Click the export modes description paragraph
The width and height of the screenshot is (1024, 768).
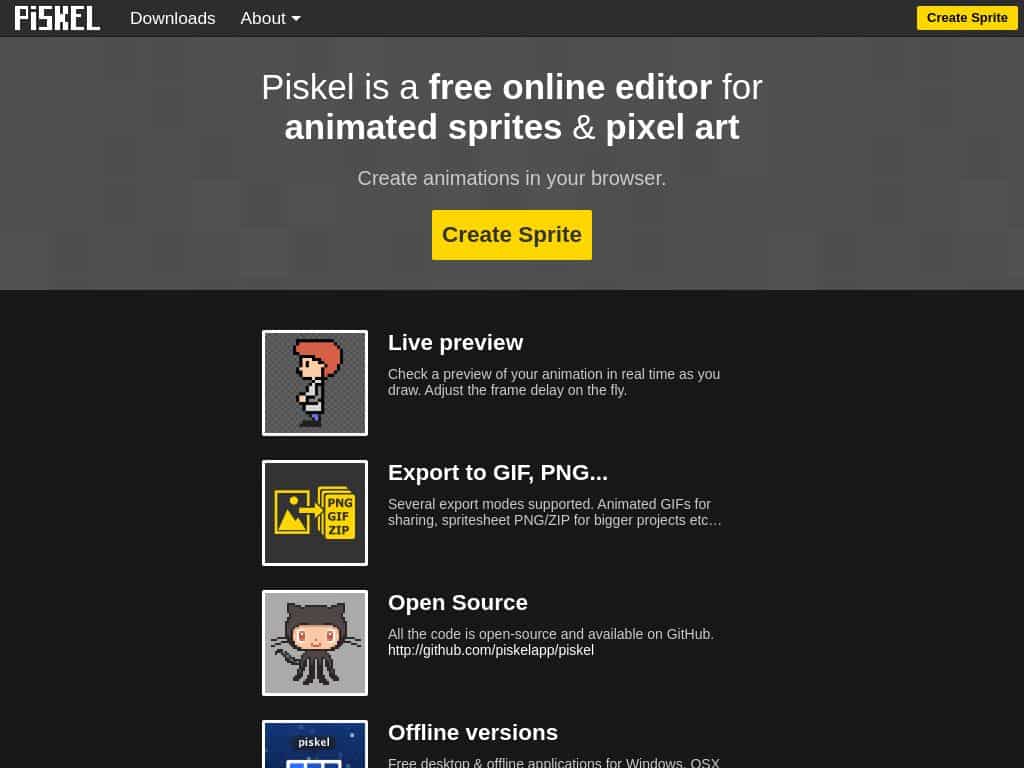554,512
